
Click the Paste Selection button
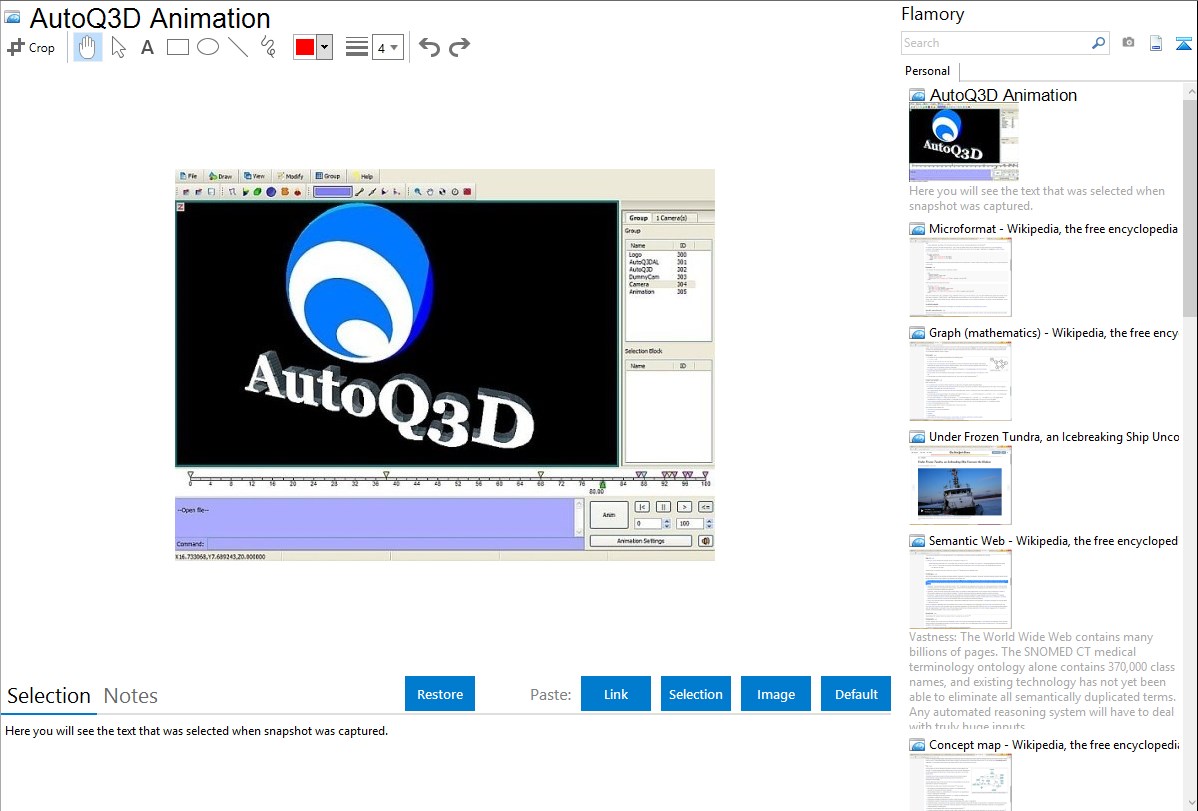click(695, 694)
